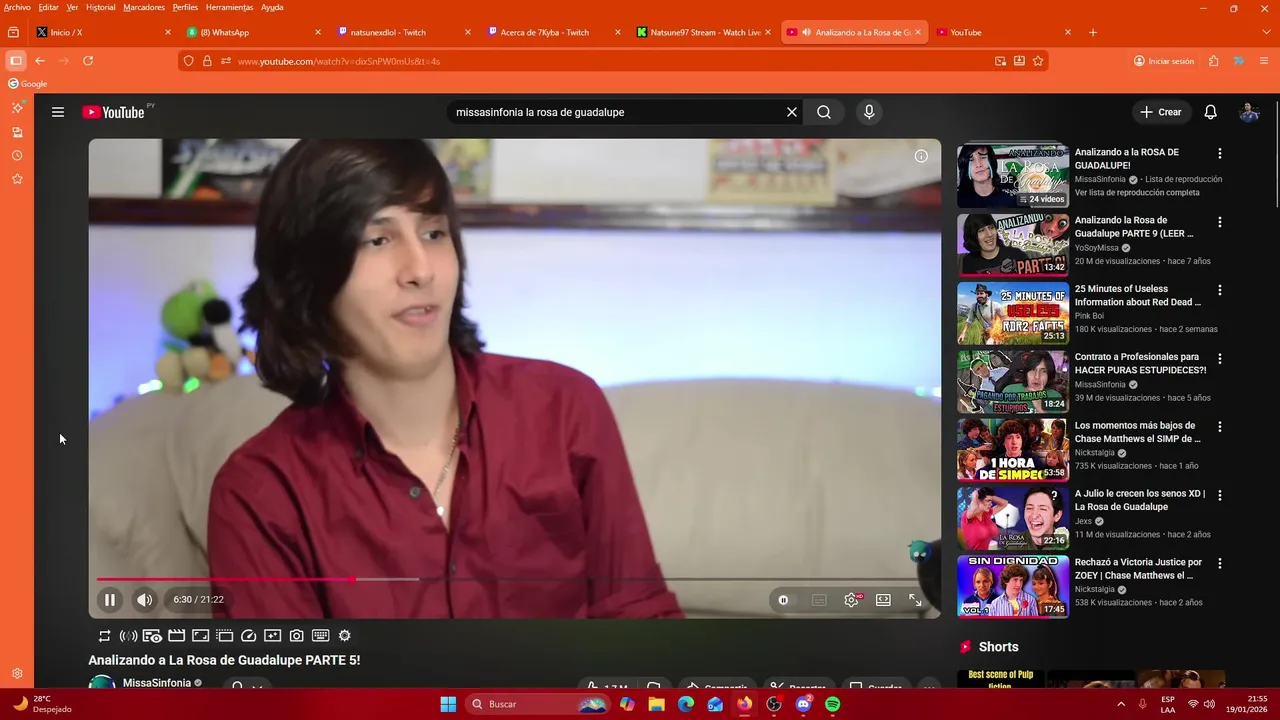Go to the YouTube home logo

tap(113, 112)
